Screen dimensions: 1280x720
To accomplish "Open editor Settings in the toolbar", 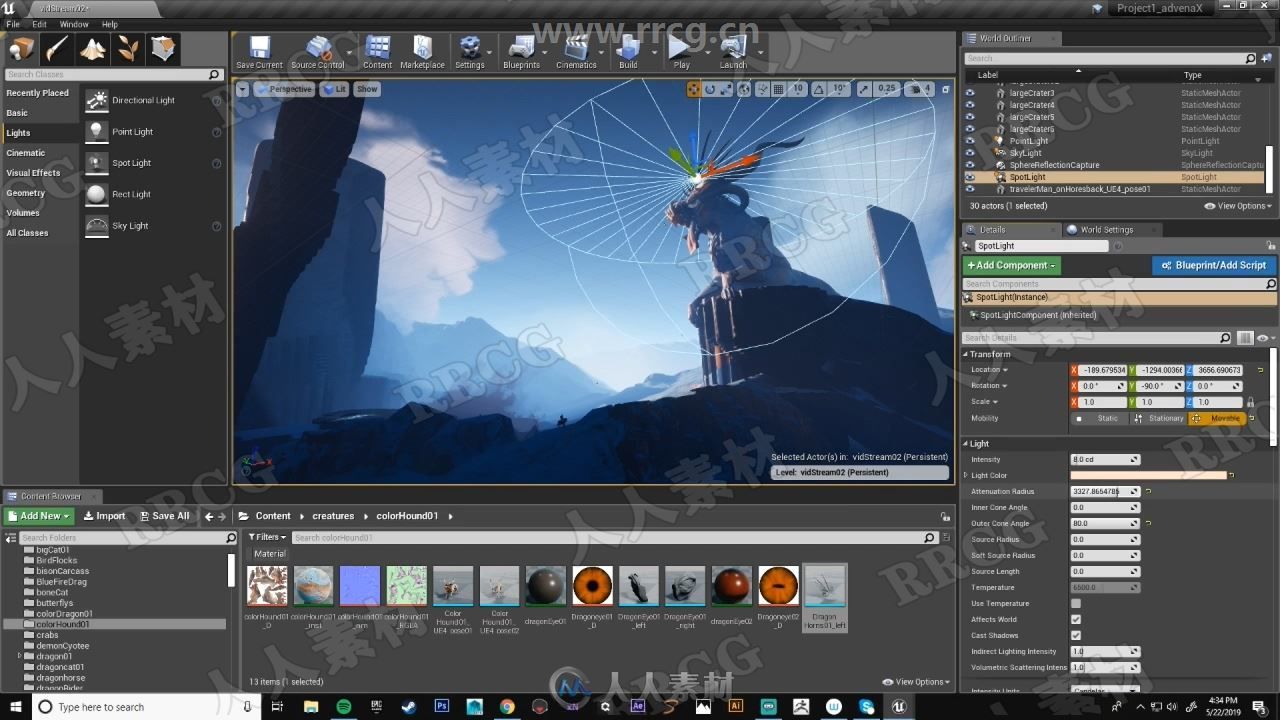I will coord(469,51).
